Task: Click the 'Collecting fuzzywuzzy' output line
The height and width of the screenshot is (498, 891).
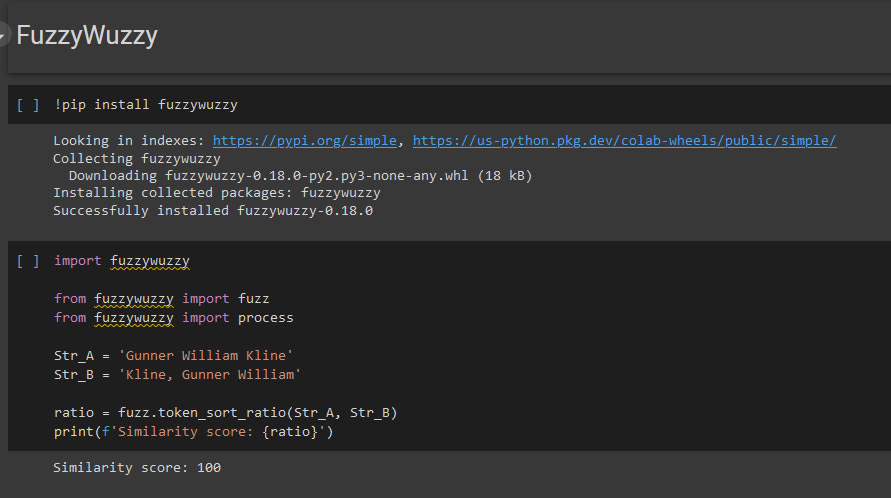Action: pos(137,158)
